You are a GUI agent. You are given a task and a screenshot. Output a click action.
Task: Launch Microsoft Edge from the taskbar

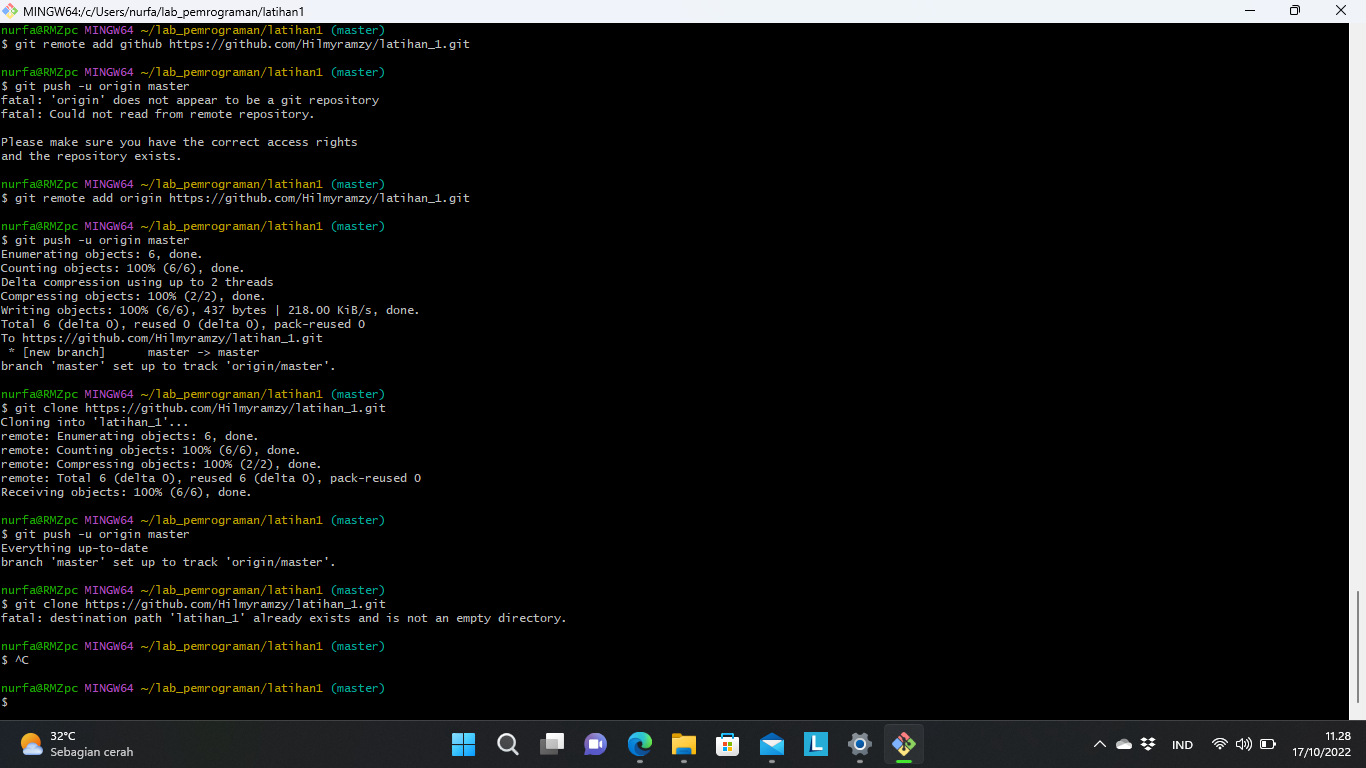coord(639,744)
